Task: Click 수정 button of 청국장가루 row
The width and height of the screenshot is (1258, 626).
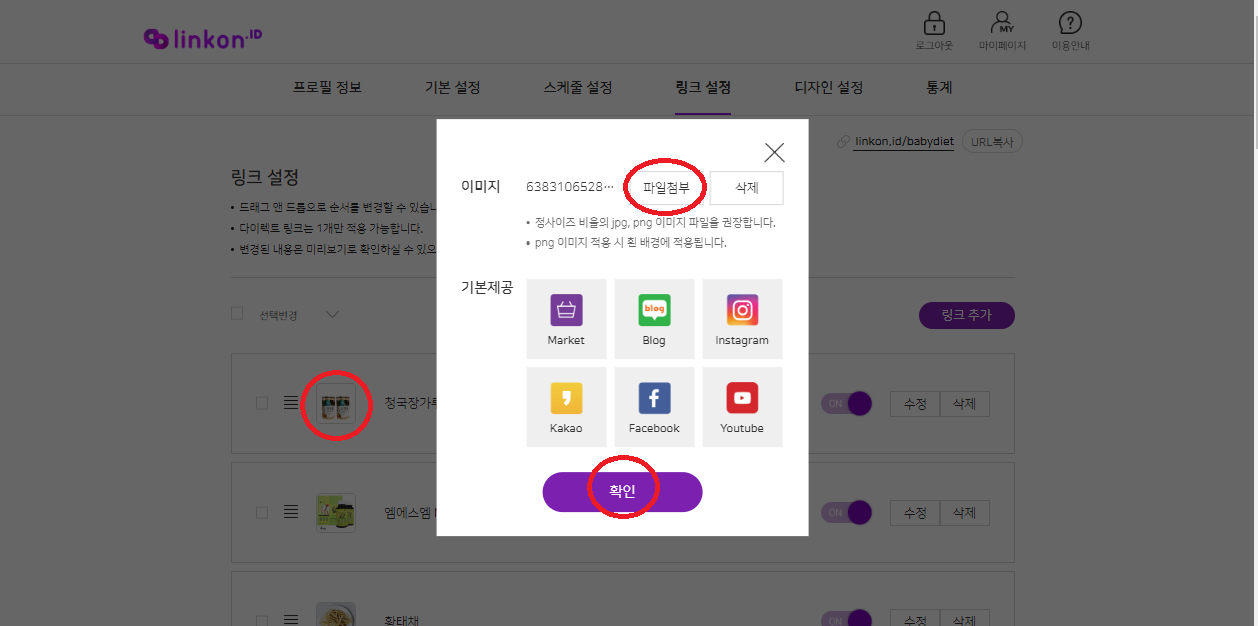Action: pos(915,403)
